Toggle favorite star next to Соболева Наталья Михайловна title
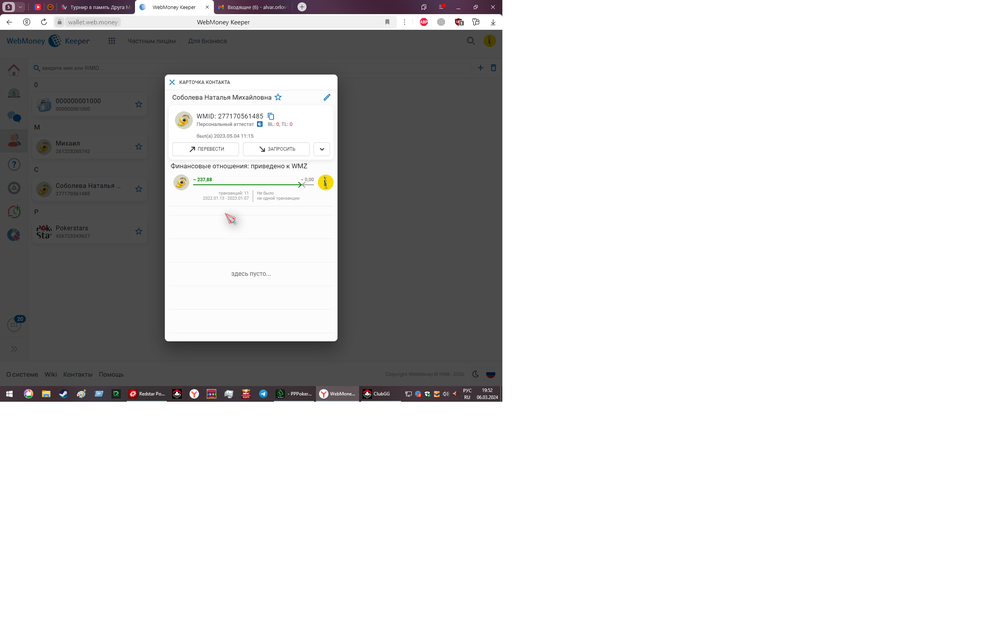The width and height of the screenshot is (1000, 623). coord(278,98)
